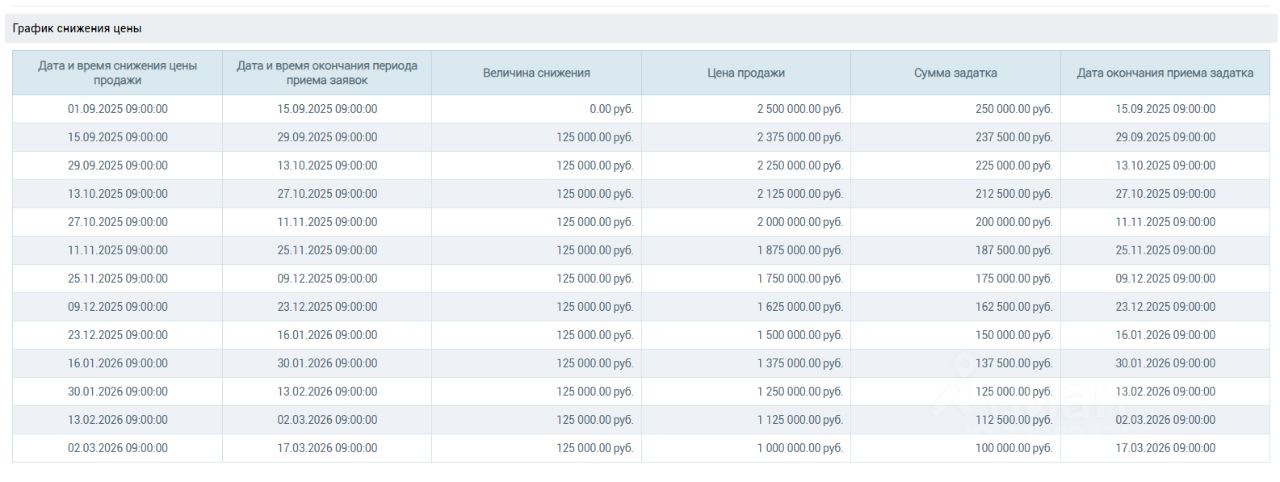Screen dimensions: 1280x482
Task: Click 15.09.2025 09:00:00 in the price-drop date column
Action: pos(118,137)
